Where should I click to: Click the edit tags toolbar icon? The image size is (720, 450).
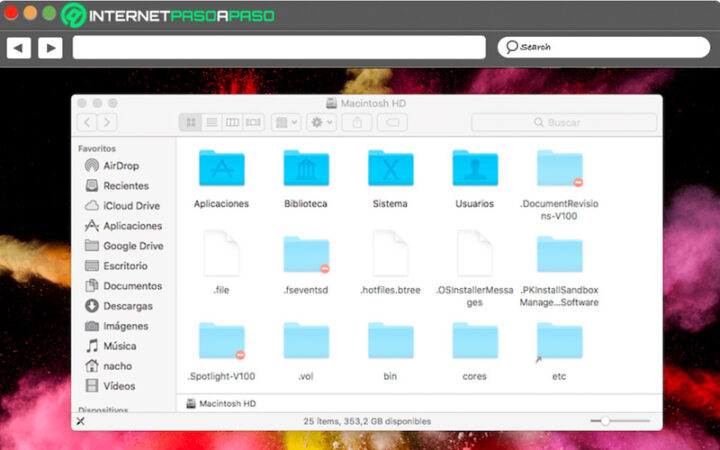[x=394, y=122]
